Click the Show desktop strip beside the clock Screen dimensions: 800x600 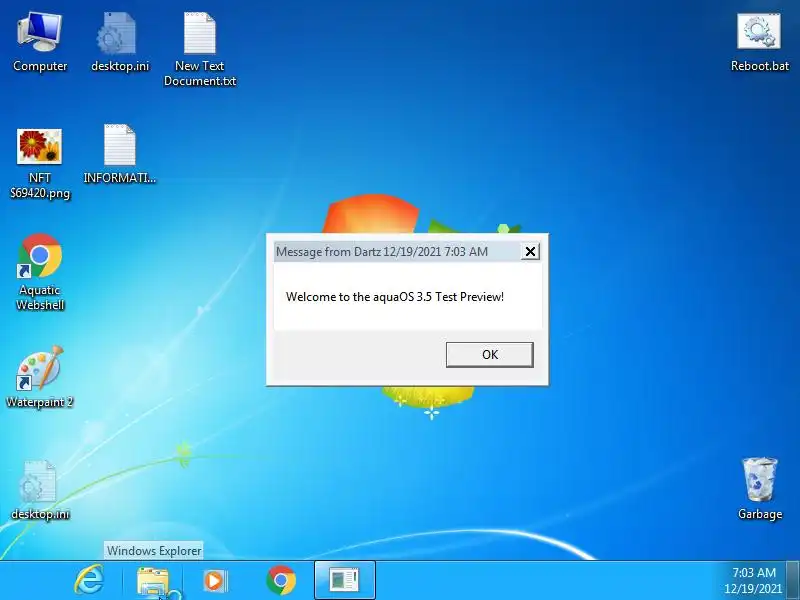click(x=794, y=580)
